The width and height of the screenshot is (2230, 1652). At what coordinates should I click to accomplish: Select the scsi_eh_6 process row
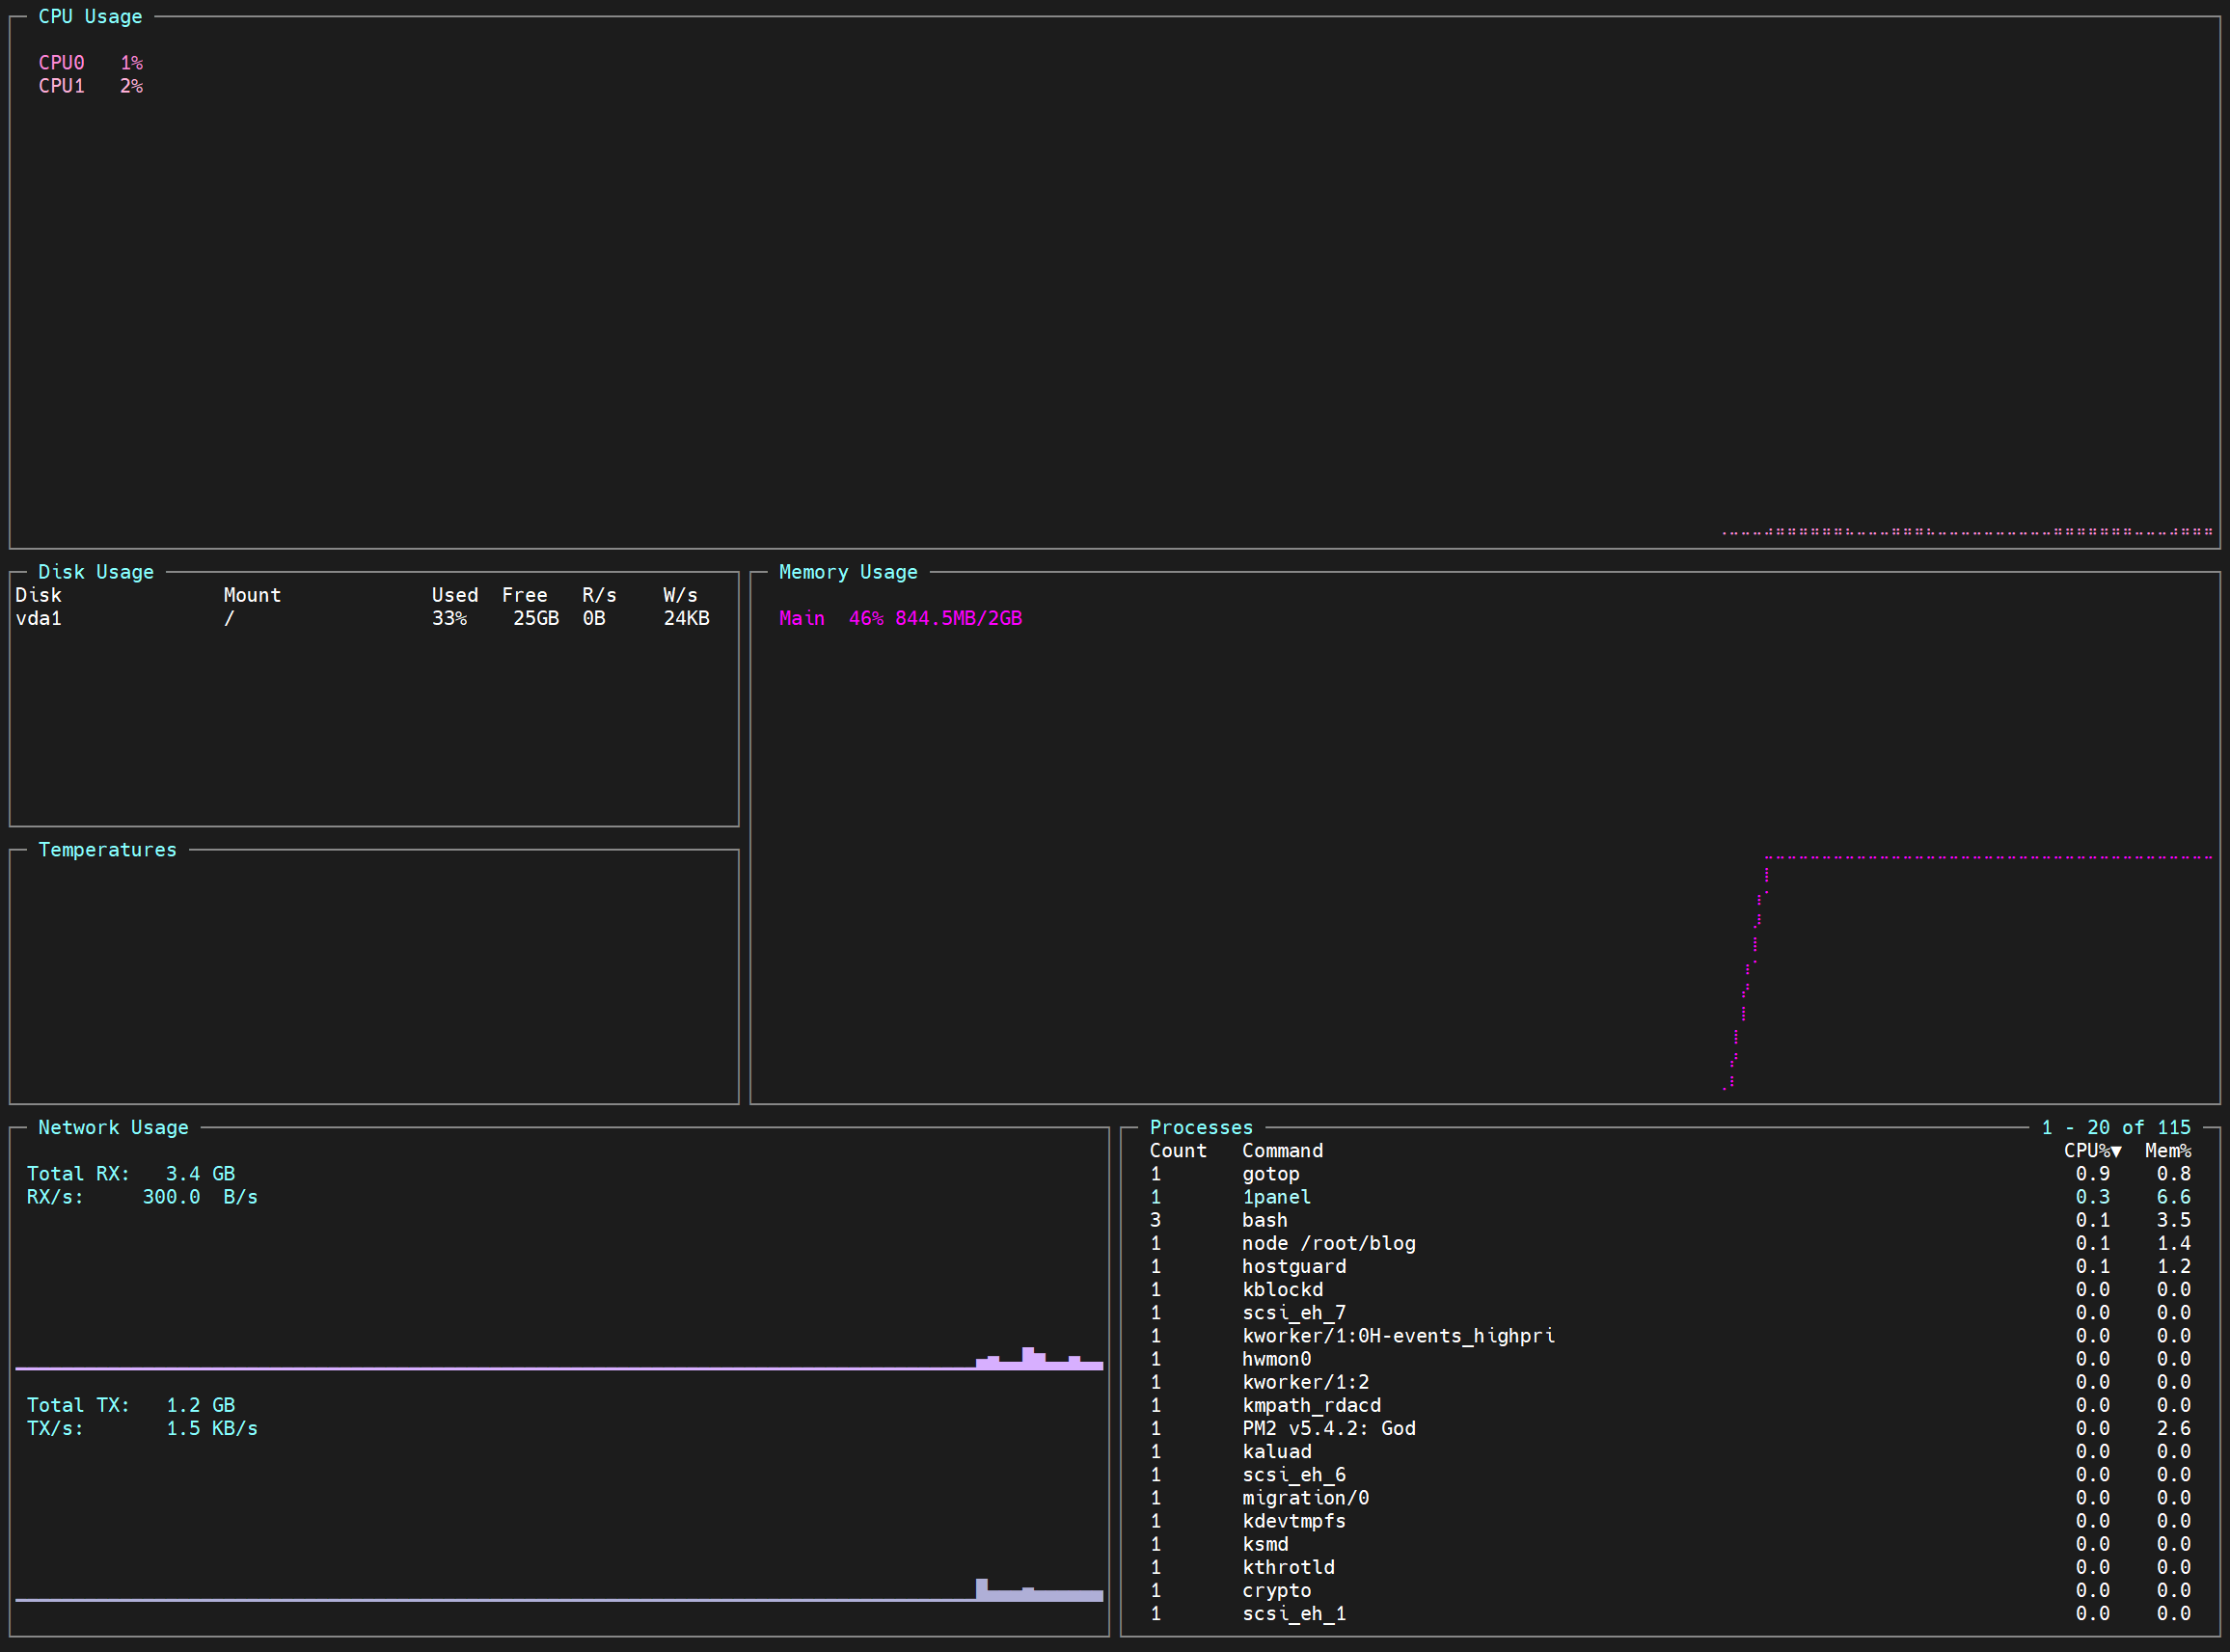coord(1670,1474)
